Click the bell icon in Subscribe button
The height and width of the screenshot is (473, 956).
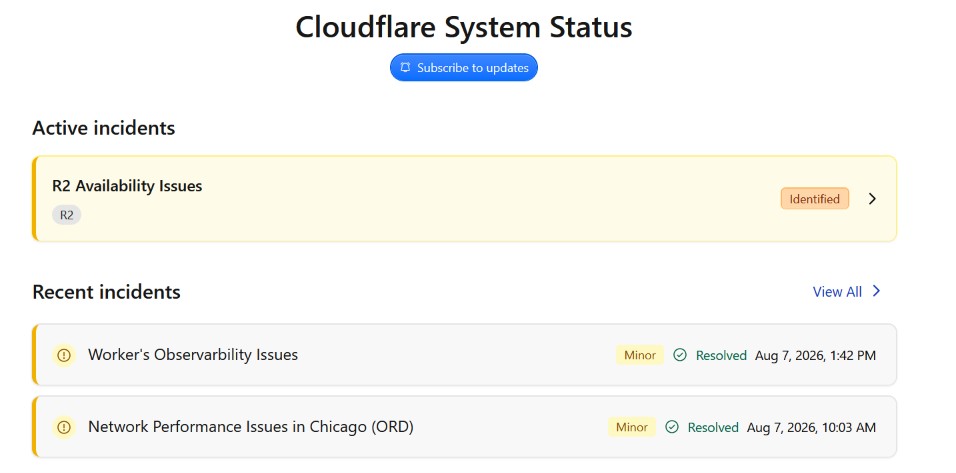405,68
